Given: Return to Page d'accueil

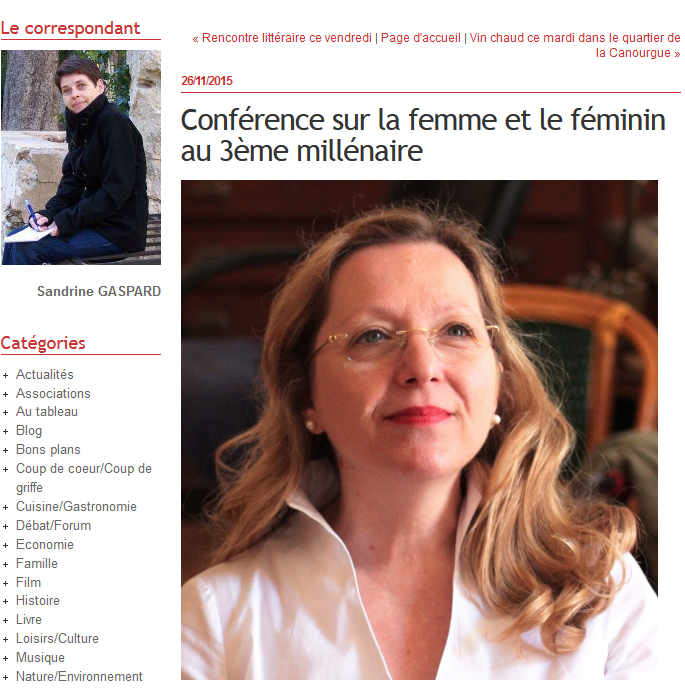Looking at the screenshot, I should (420, 38).
